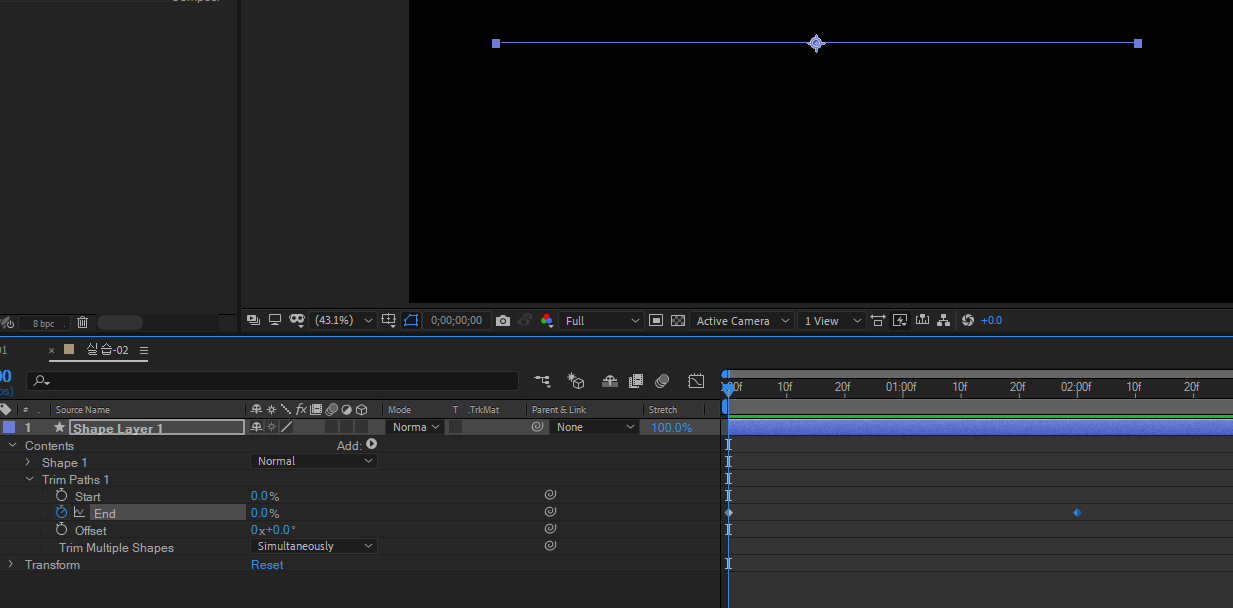
Task: Toggle the stopwatch for the Start property
Action: [62, 496]
